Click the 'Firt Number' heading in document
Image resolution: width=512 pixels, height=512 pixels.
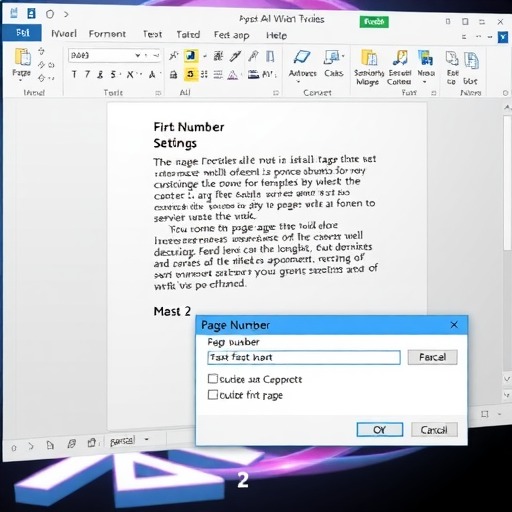coord(189,127)
